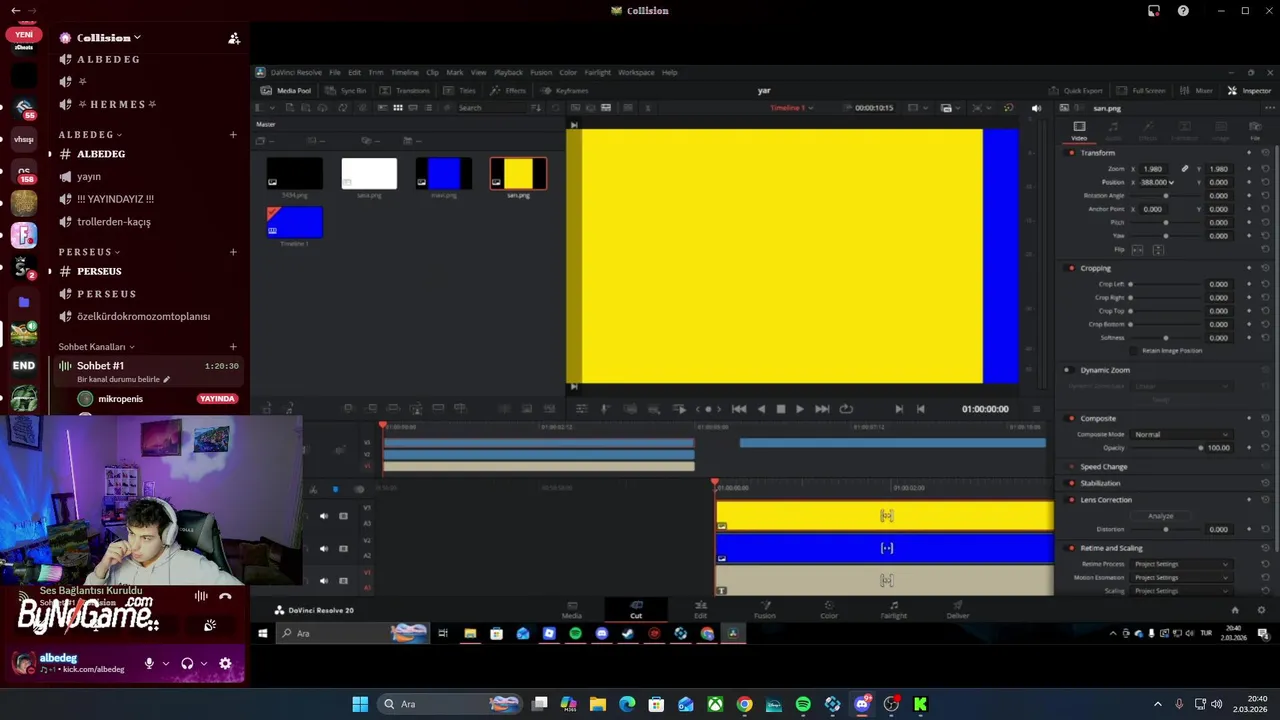
Task: Open the Media page tab
Action: tap(572, 609)
